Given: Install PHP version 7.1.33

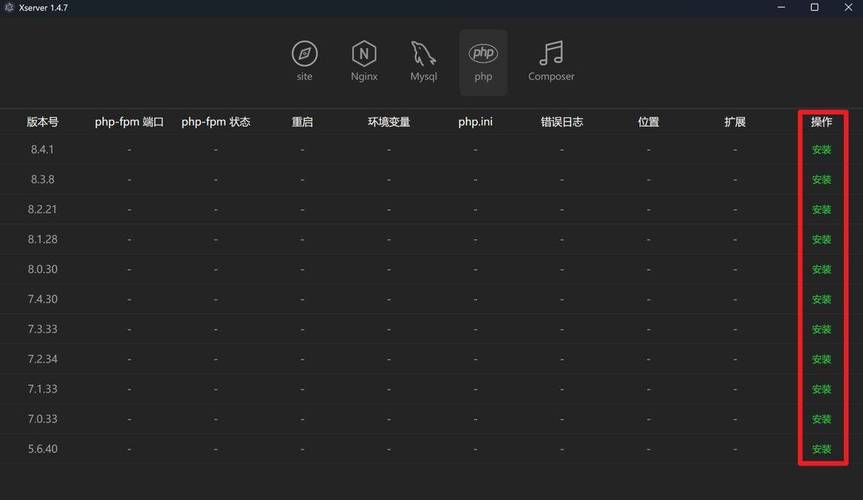Looking at the screenshot, I should [821, 389].
